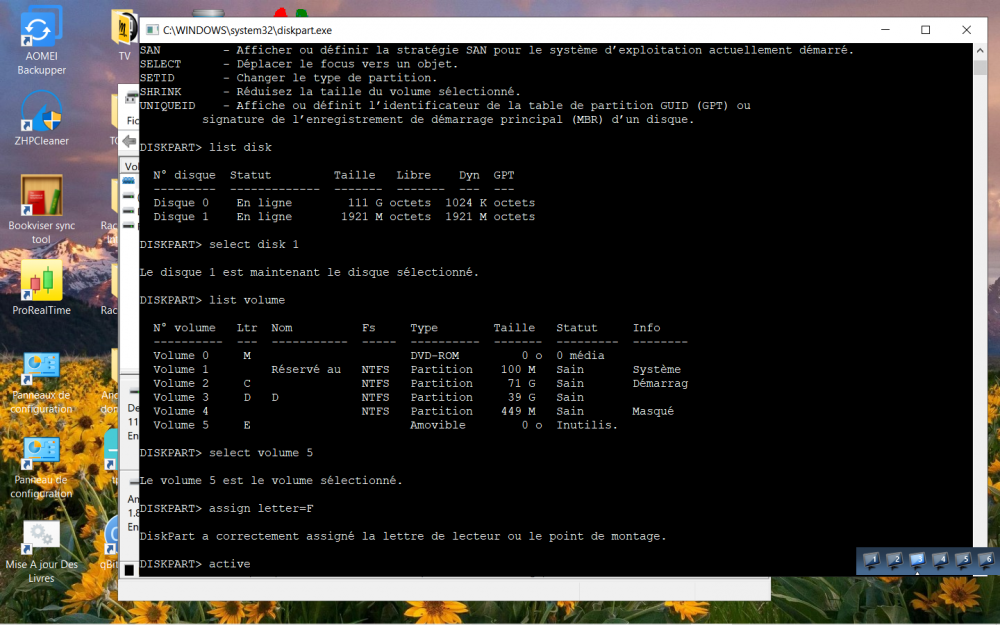
Task: Open the Bookviser sync tool shortcut
Action: 41,209
